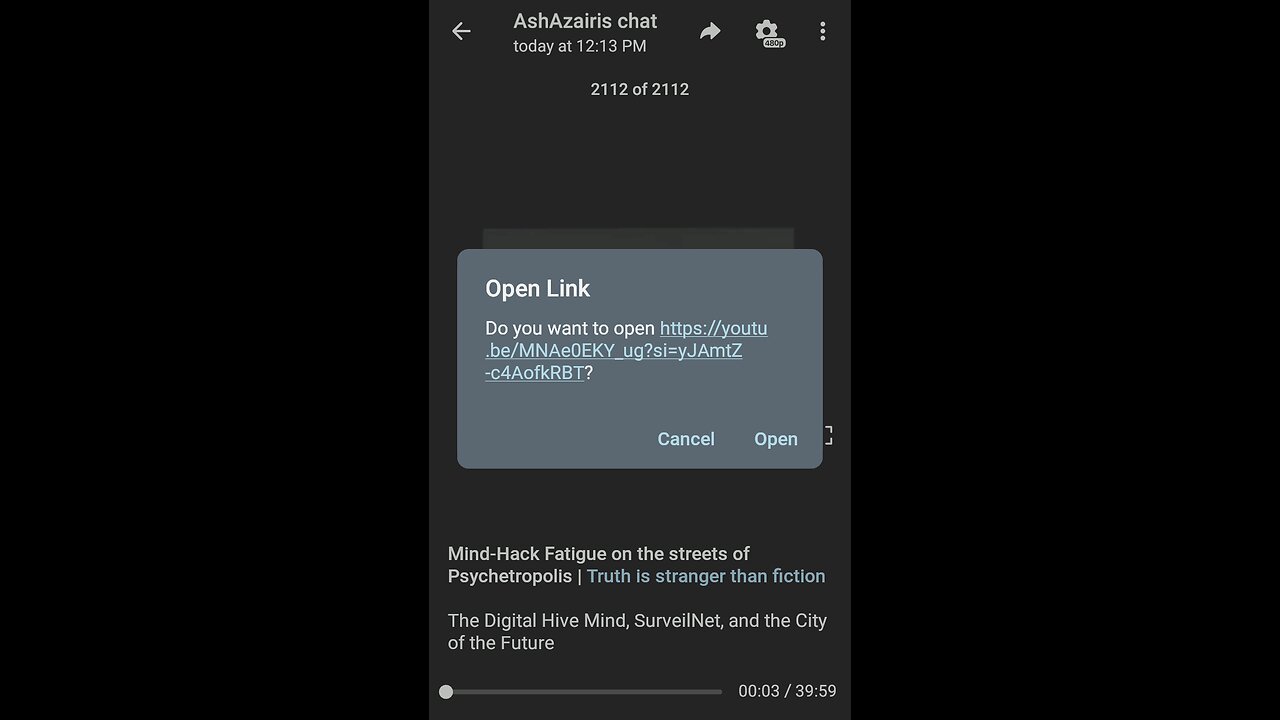Viewport: 1280px width, 720px height.
Task: Tap the youtu.be URL in the dialog
Action: click(x=626, y=351)
